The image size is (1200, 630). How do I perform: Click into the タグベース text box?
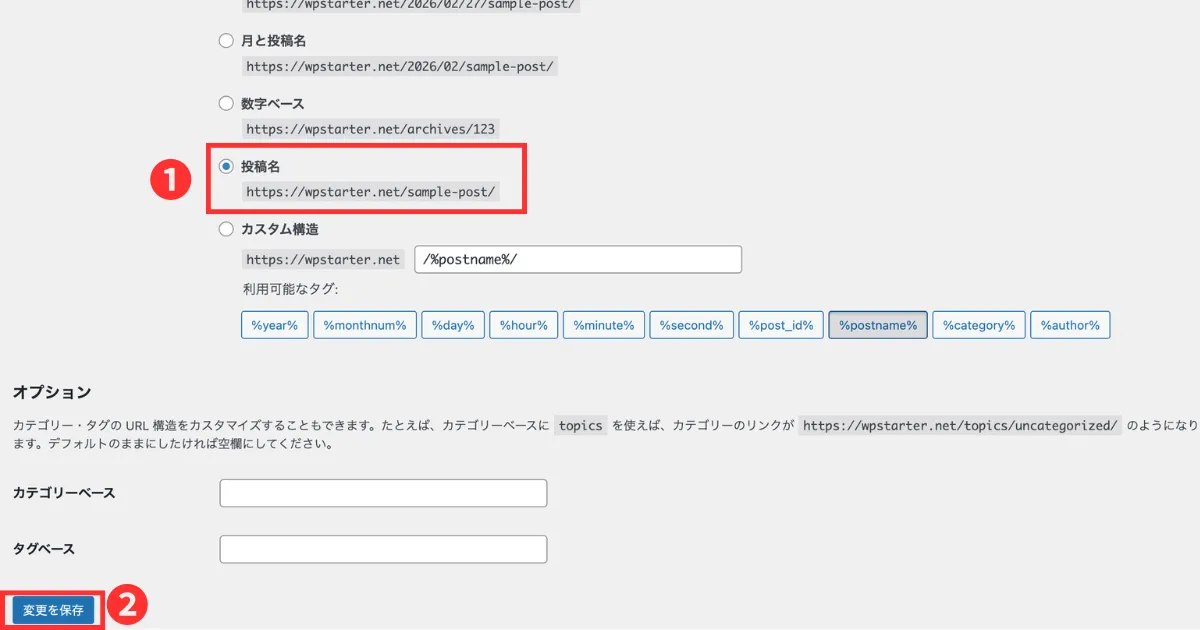(383, 549)
